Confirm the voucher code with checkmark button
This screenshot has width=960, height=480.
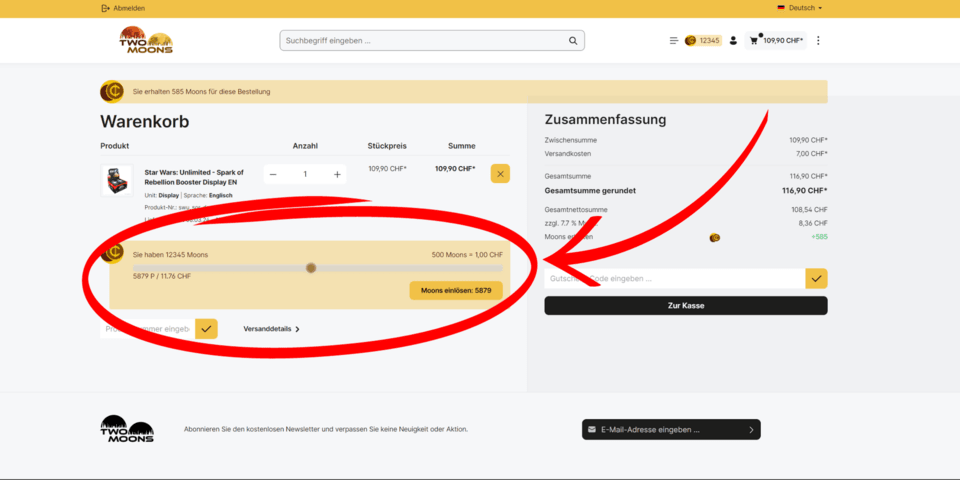[x=816, y=279]
